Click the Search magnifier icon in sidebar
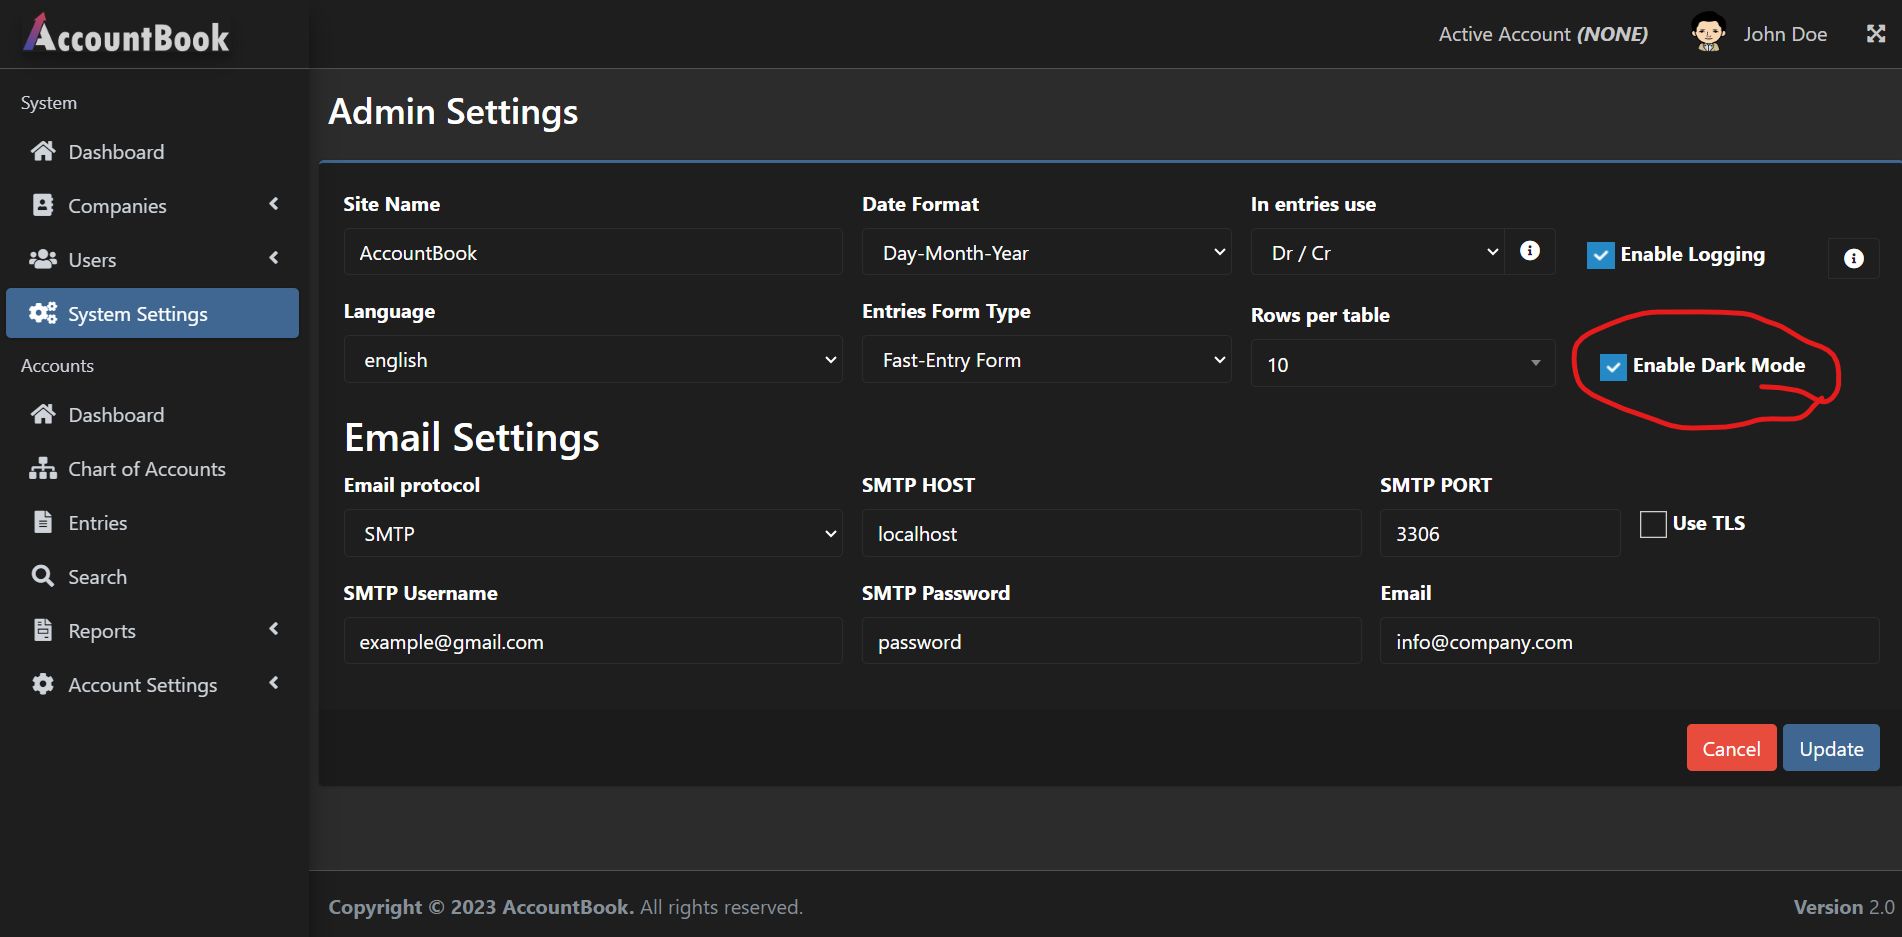Screen dimensions: 1902x937 pyautogui.click(x=43, y=576)
